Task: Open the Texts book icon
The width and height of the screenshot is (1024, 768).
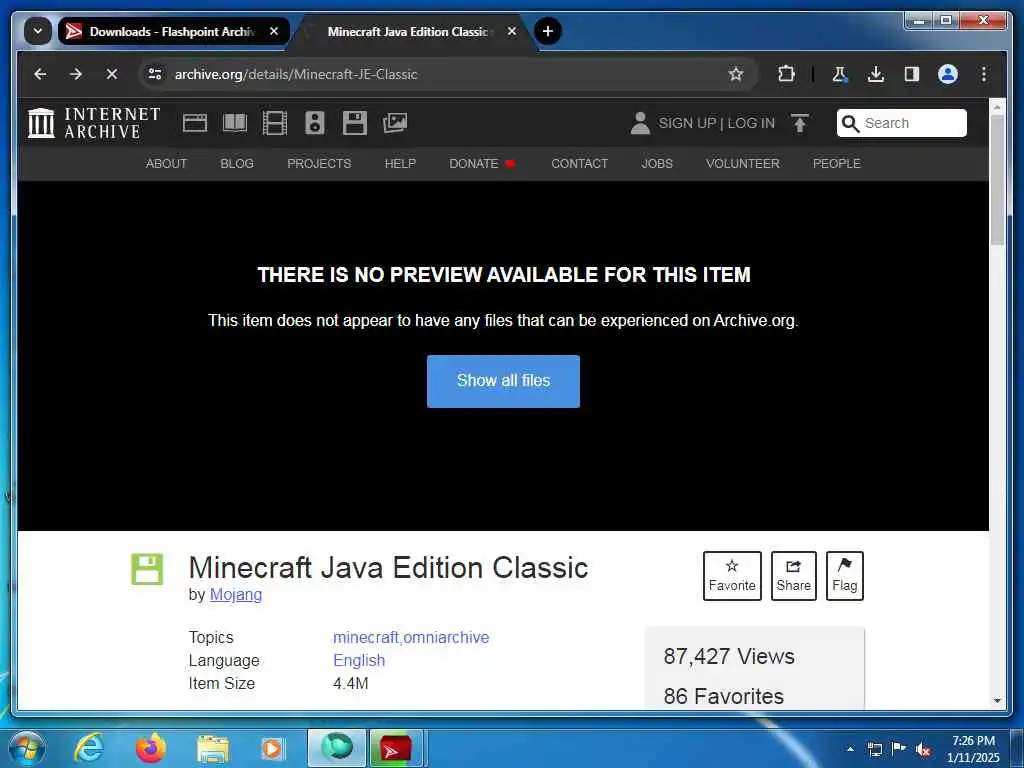Action: click(x=235, y=123)
